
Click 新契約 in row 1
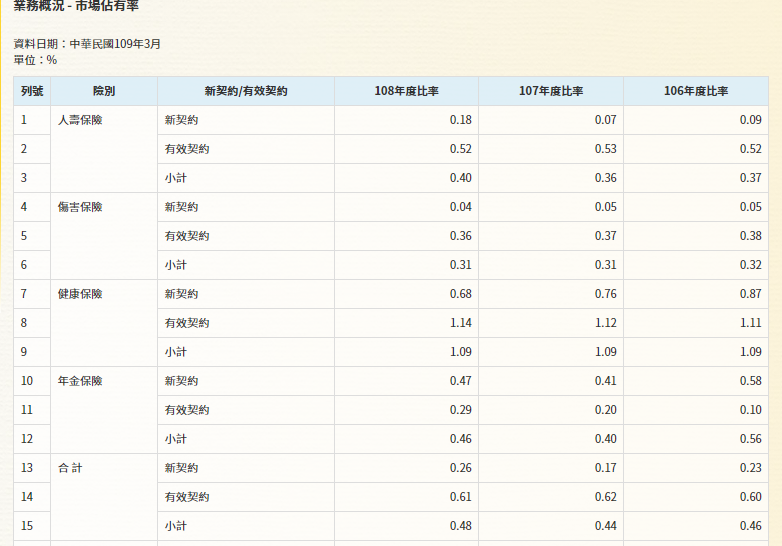click(x=181, y=120)
